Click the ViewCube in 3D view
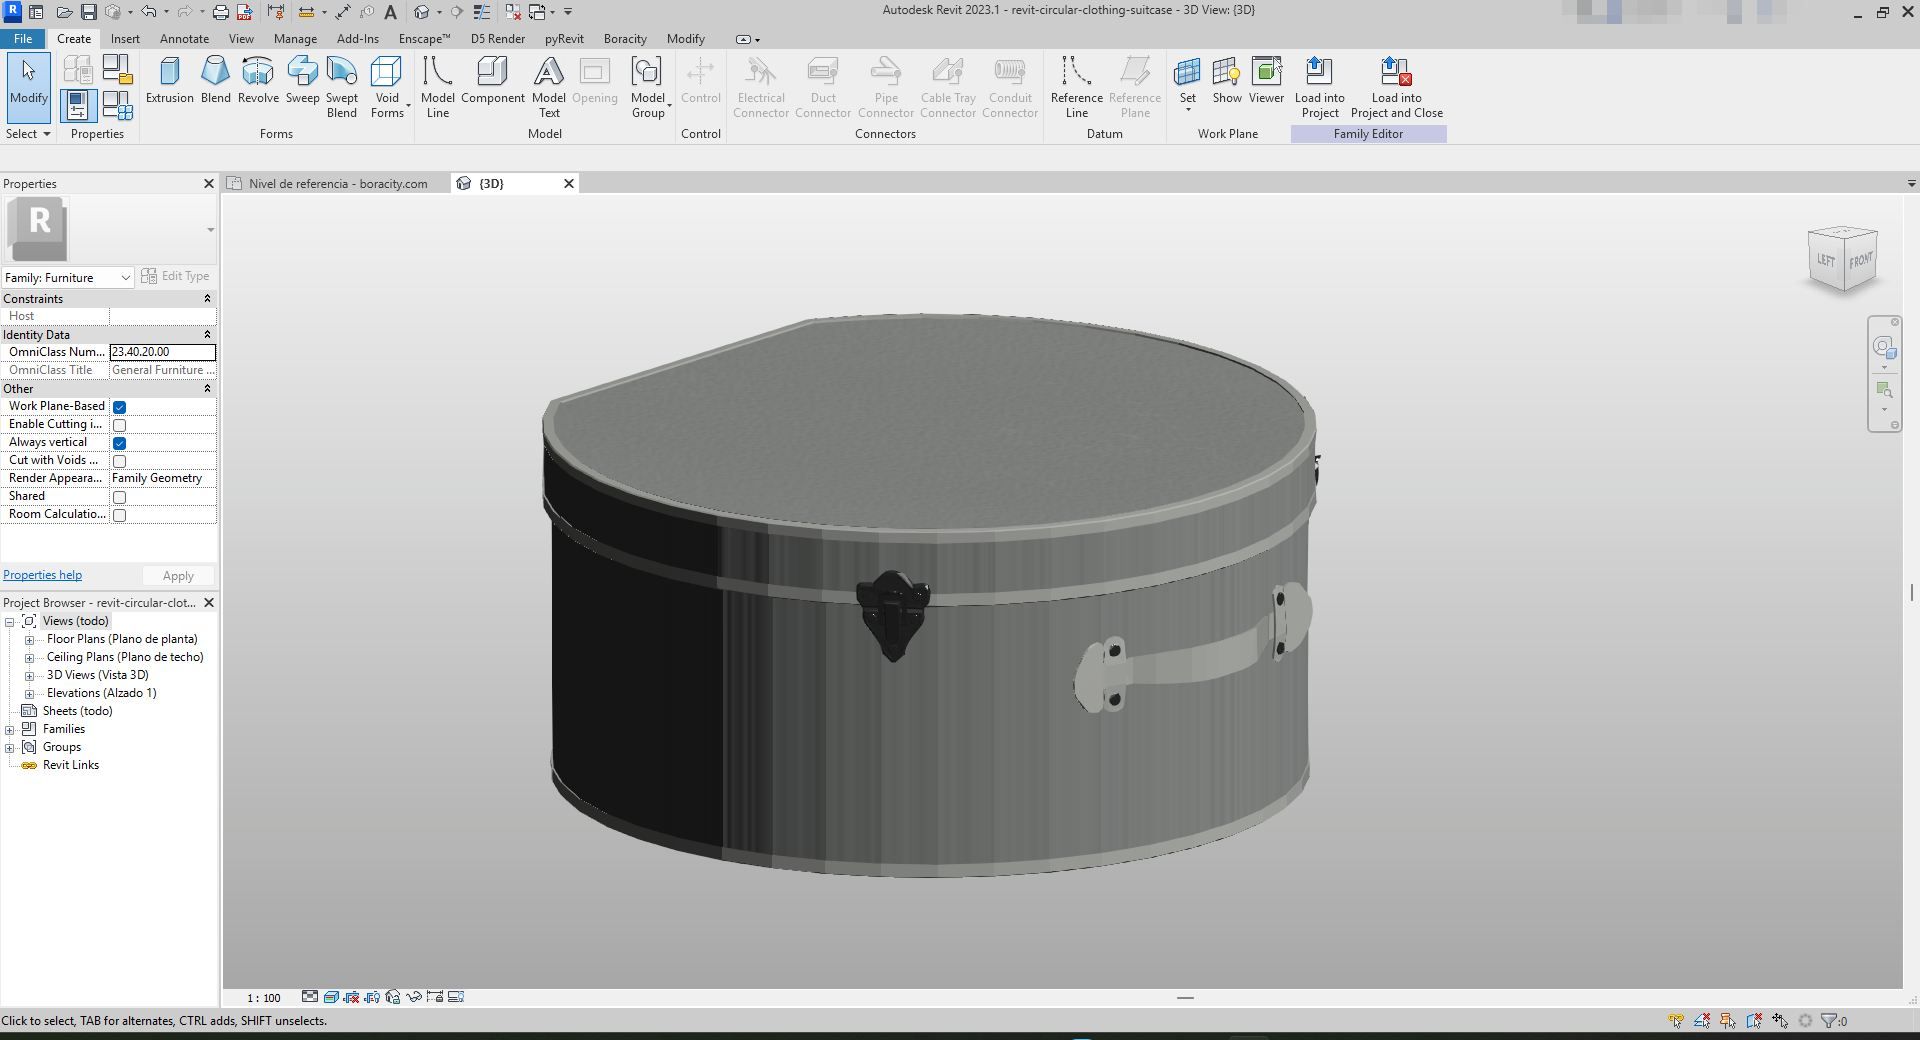This screenshot has height=1040, width=1920. point(1842,260)
